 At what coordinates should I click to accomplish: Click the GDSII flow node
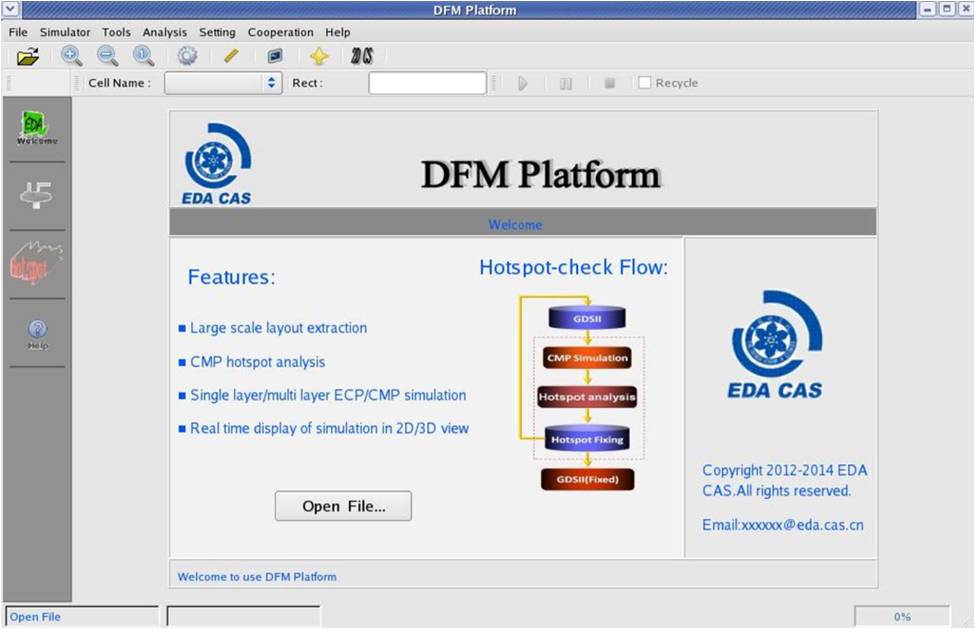(x=587, y=318)
